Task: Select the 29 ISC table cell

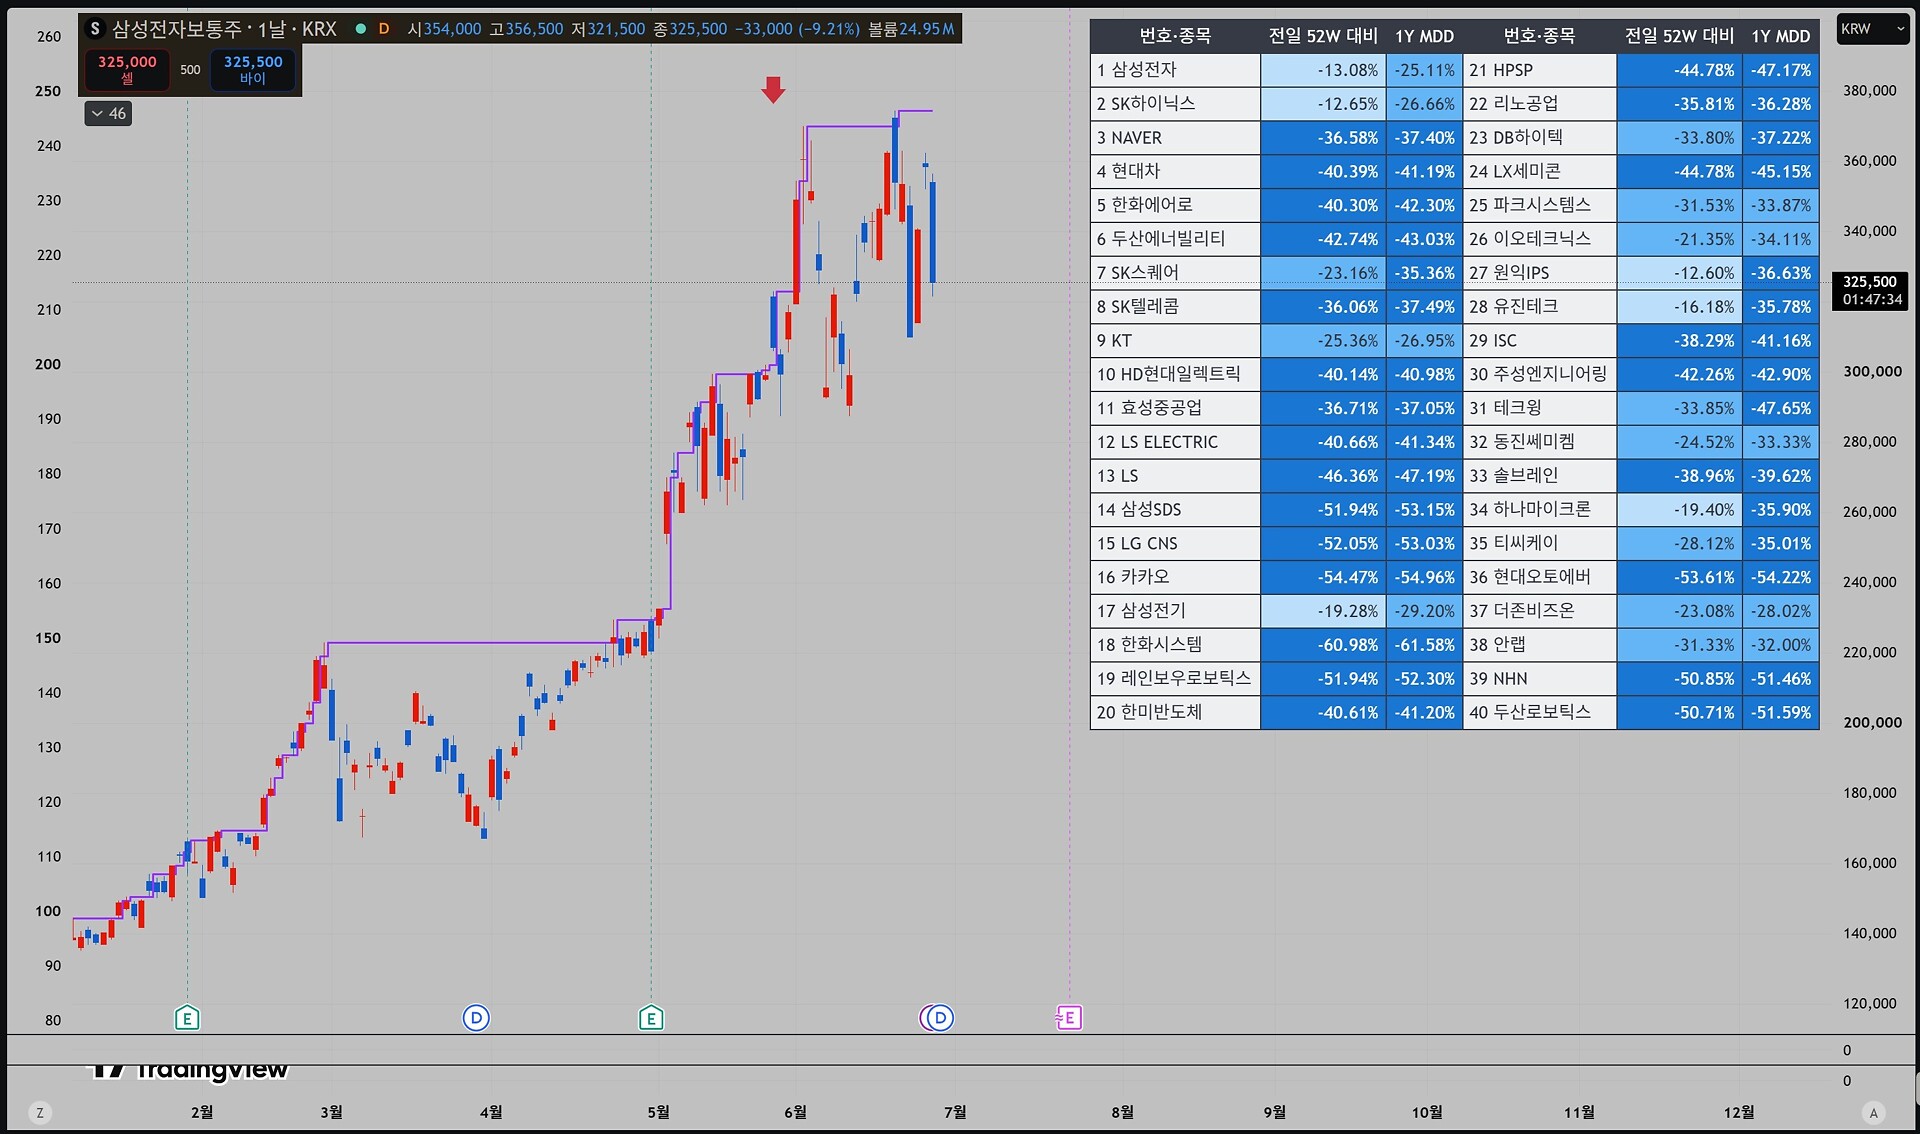Action: (1540, 341)
